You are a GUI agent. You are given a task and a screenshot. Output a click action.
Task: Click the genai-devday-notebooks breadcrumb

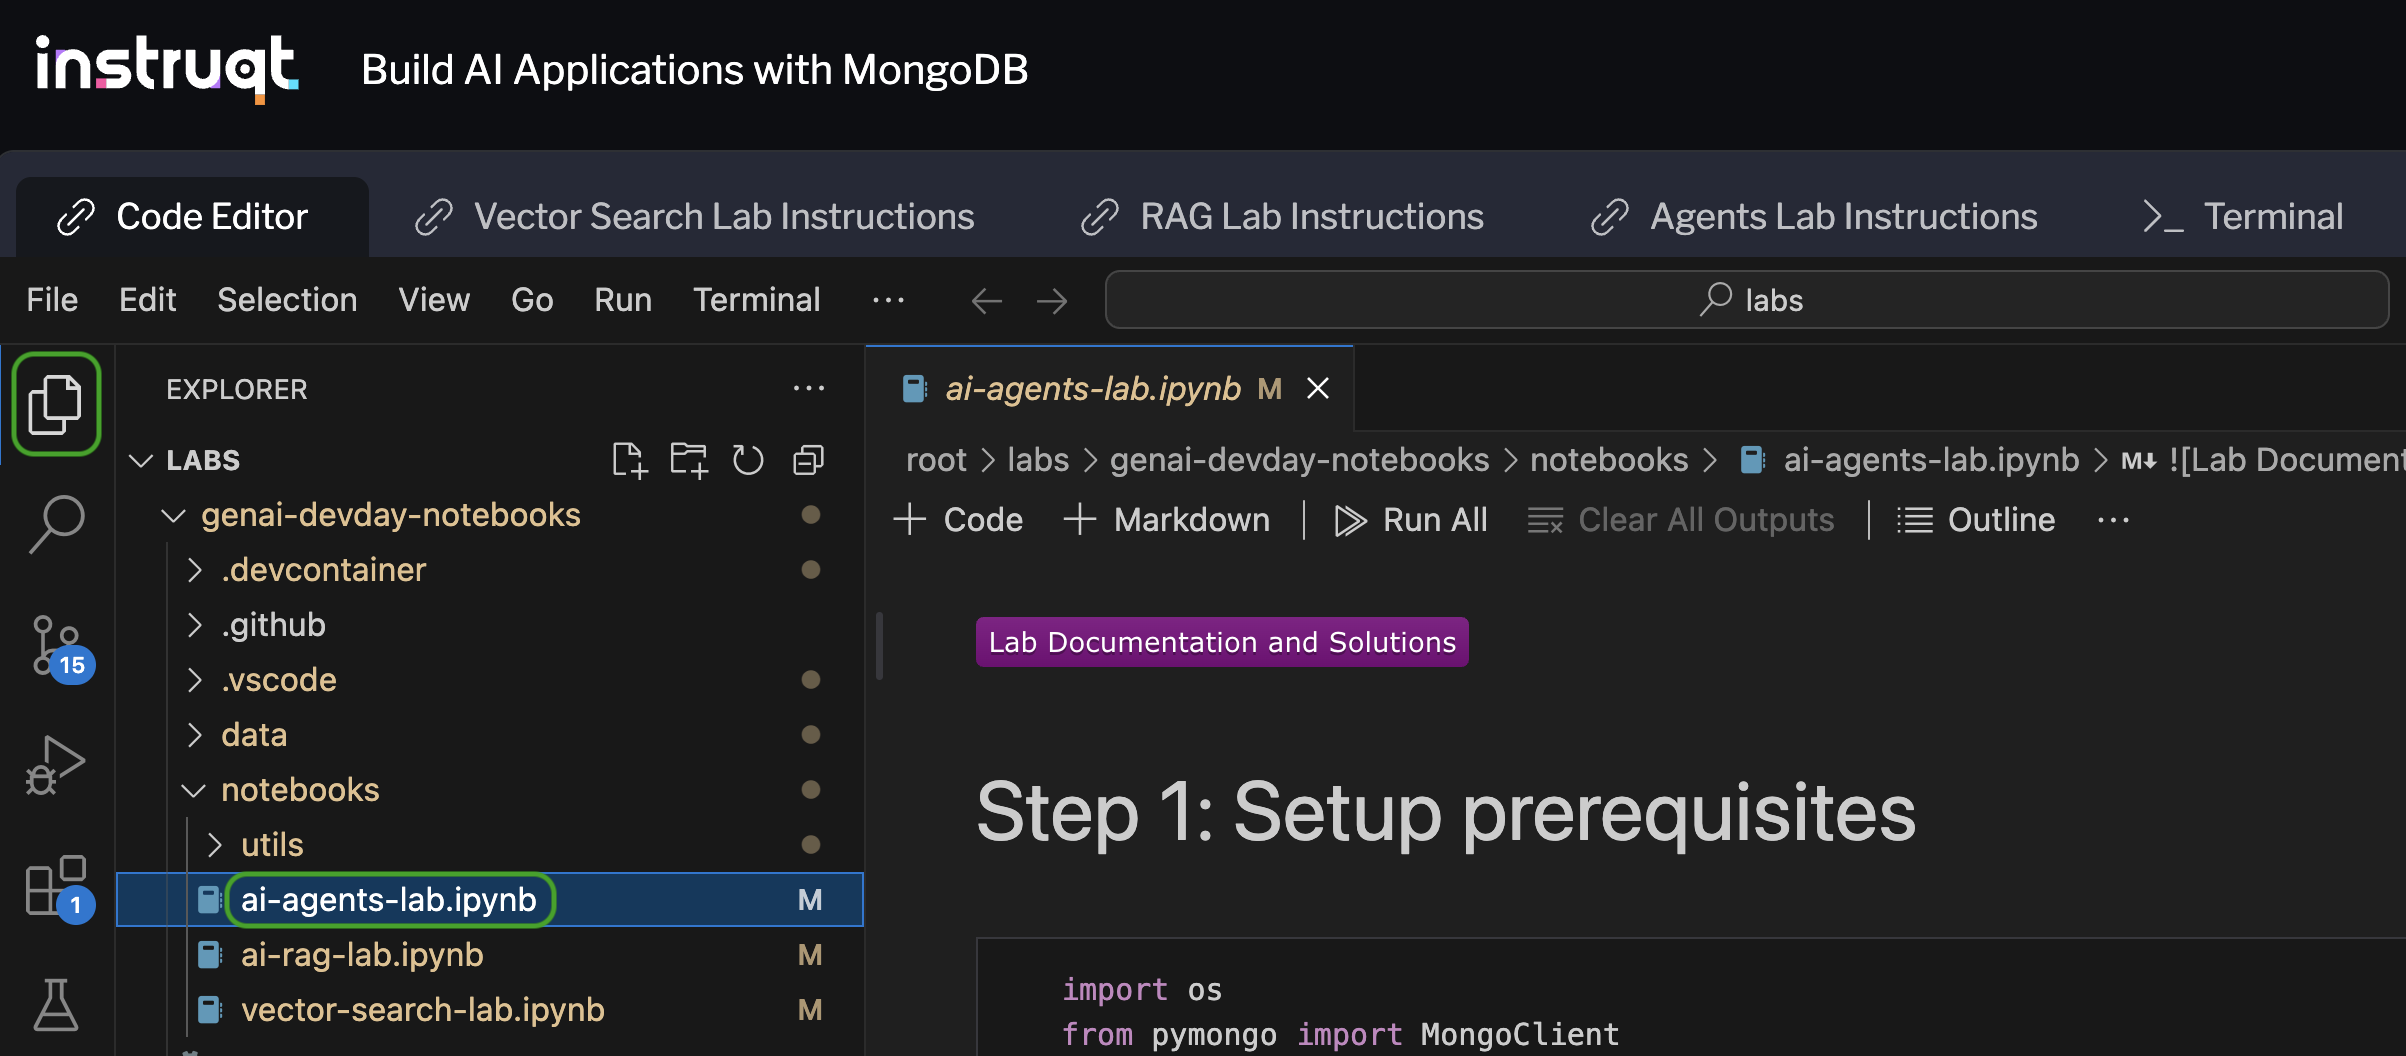pyautogui.click(x=1299, y=460)
